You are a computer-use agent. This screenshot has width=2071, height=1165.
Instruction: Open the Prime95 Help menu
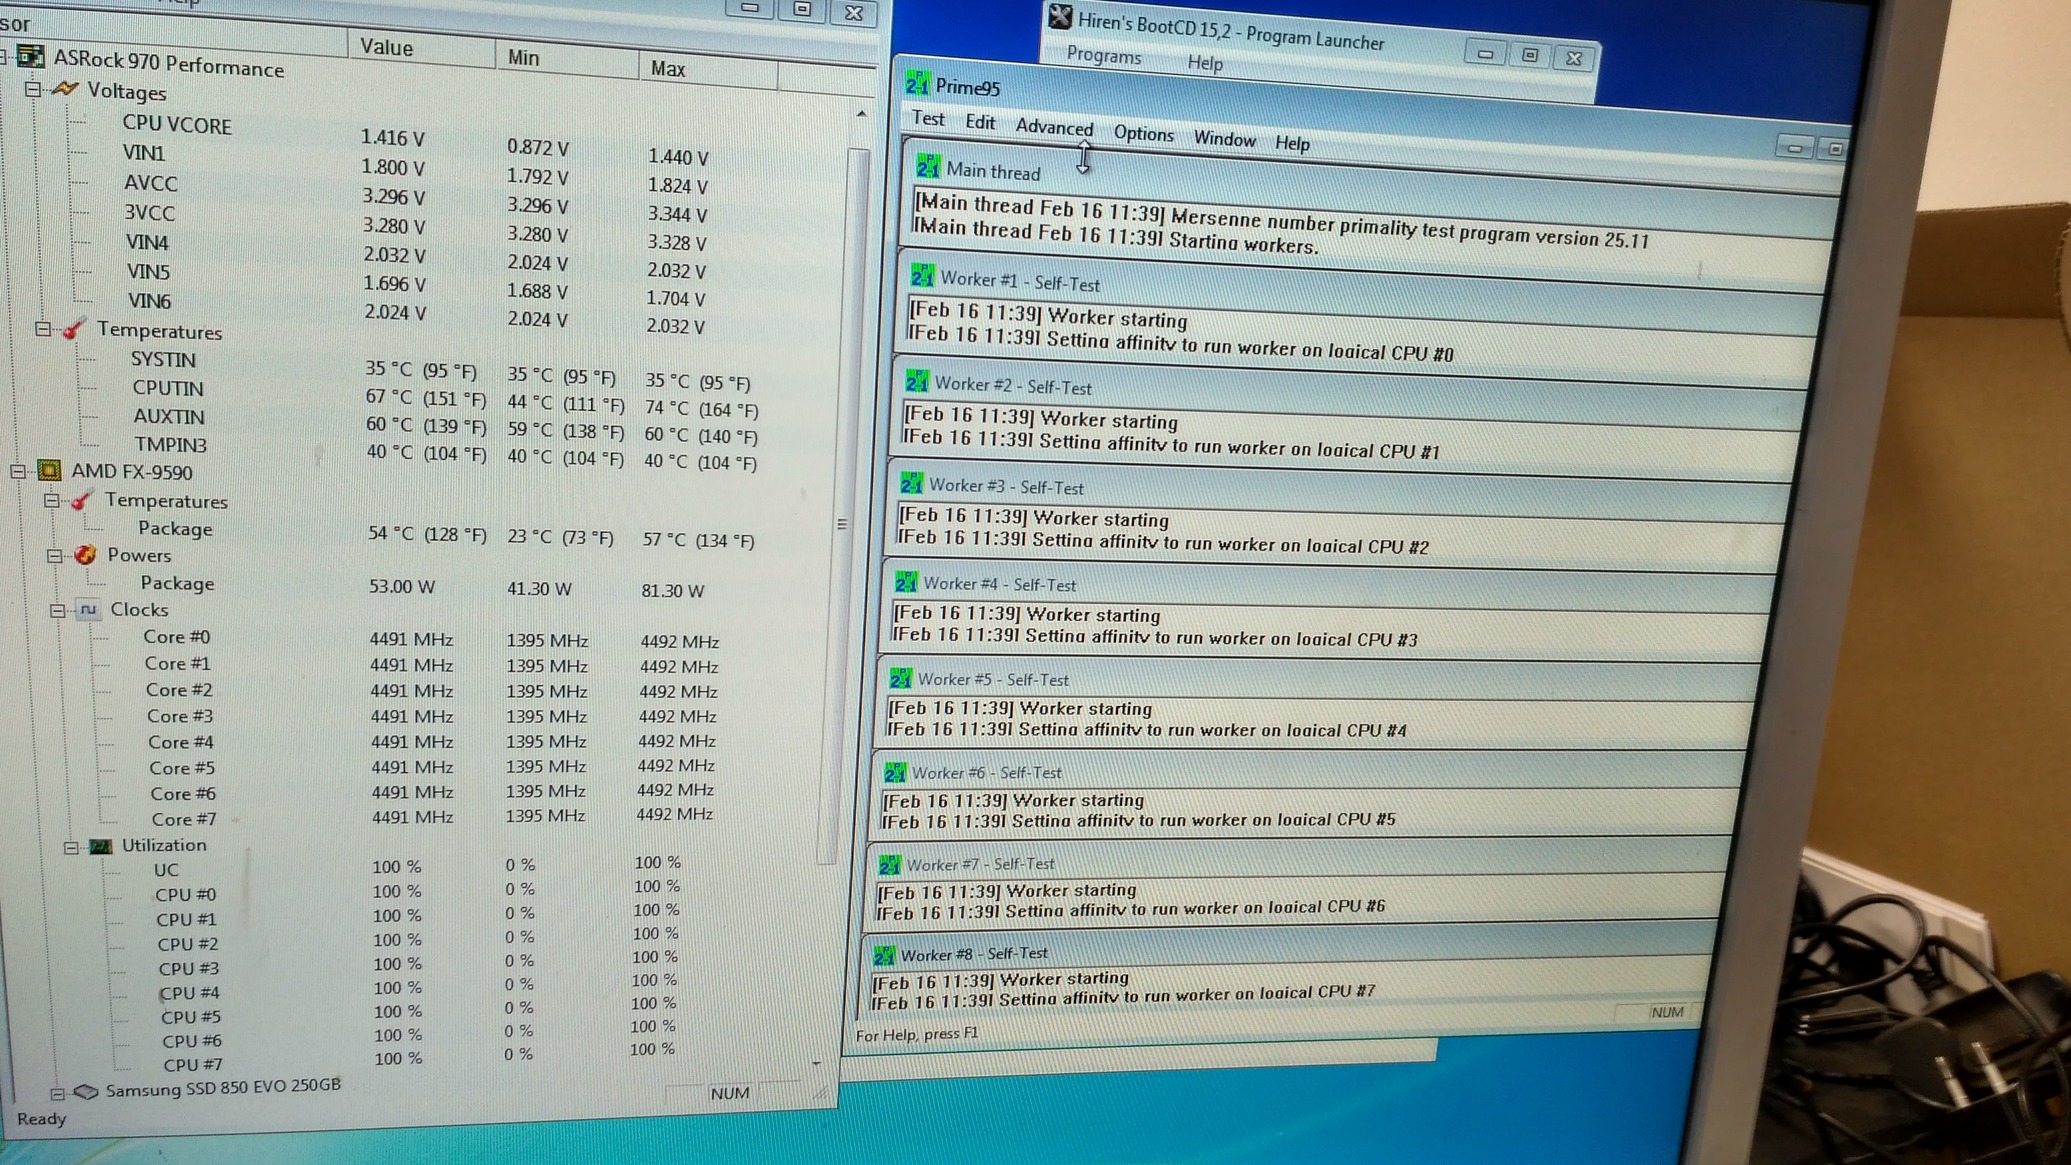coord(1292,143)
